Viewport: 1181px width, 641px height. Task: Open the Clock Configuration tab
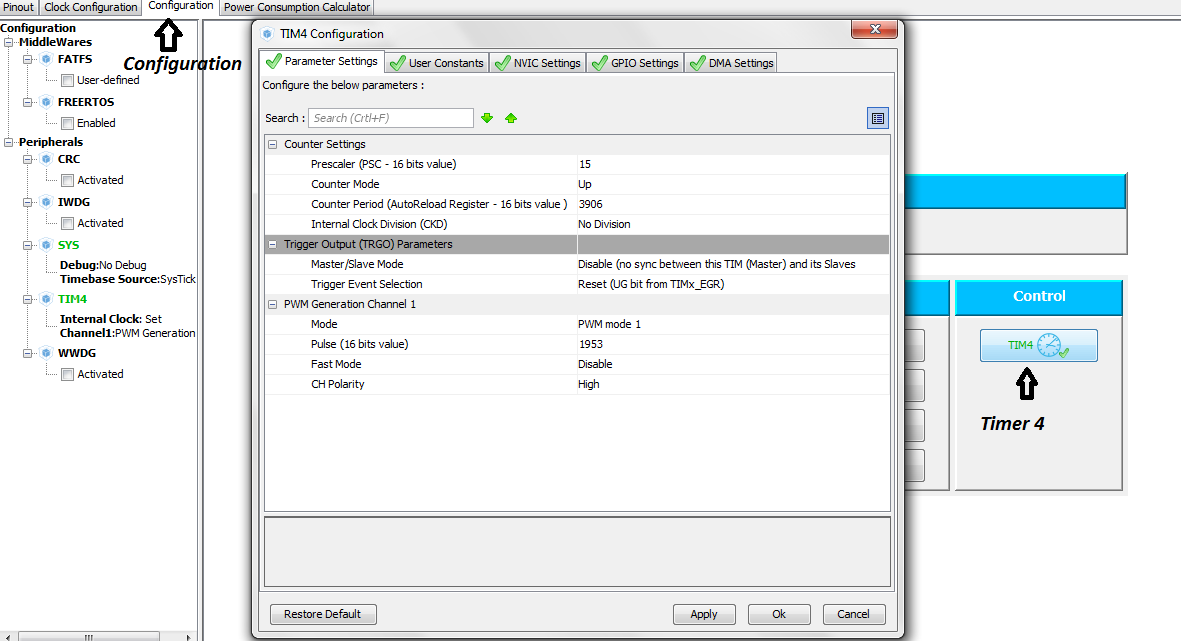(91, 7)
